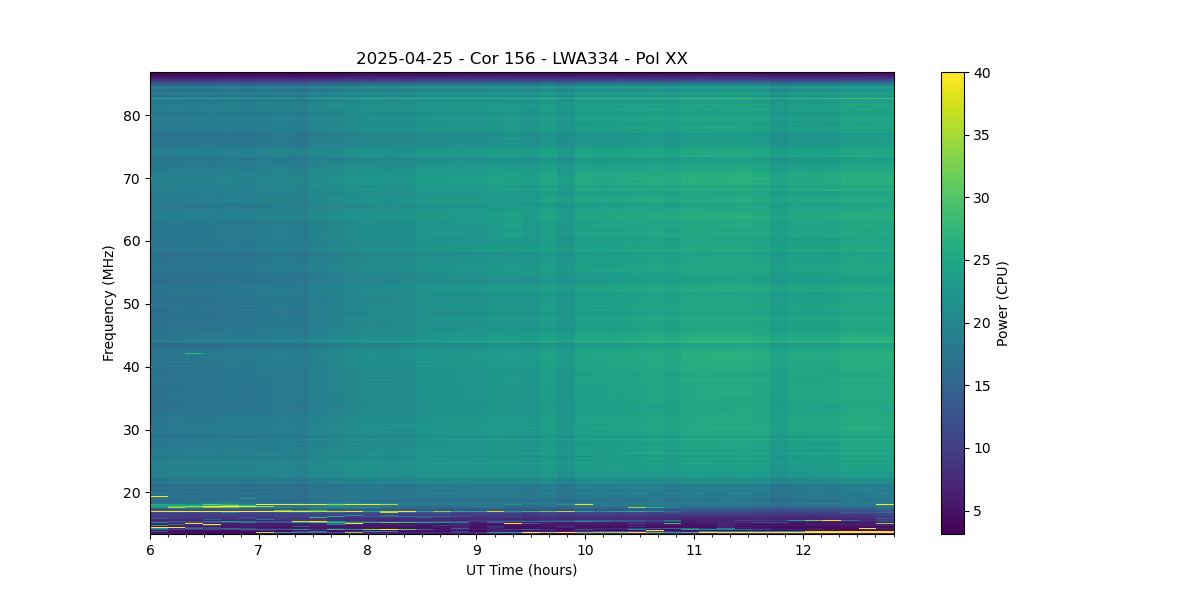Select the 11 tick on the UT Time axis
Screen dimensions: 1200x600
[x=693, y=550]
